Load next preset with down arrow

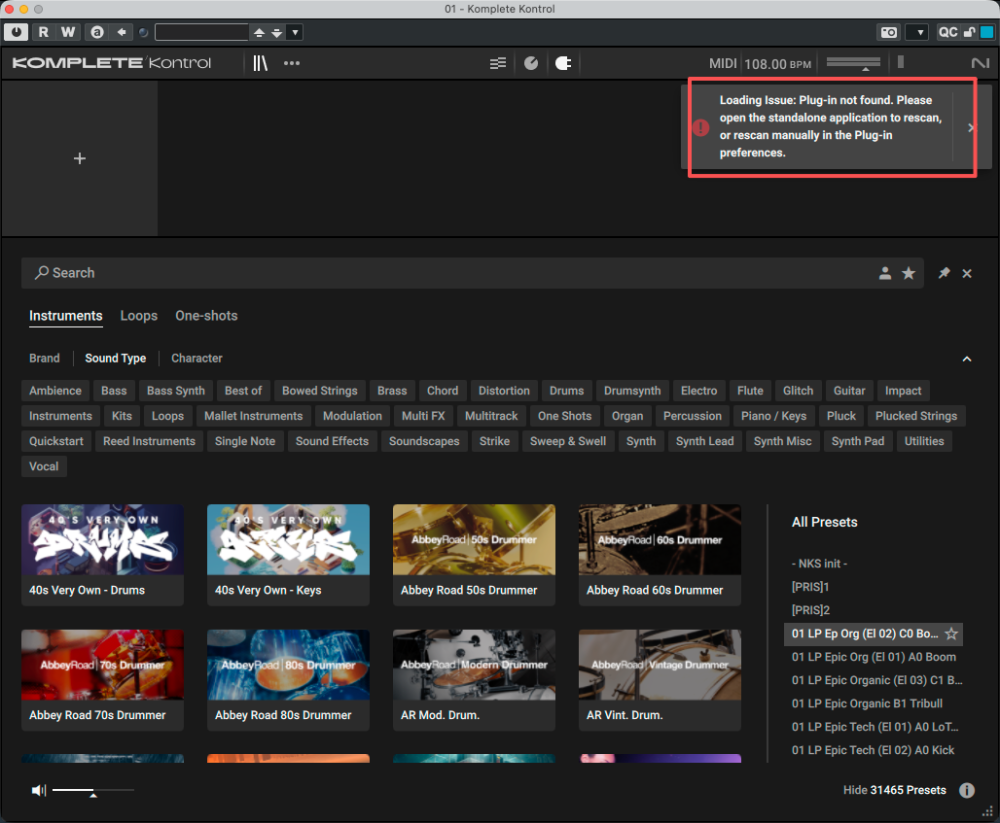click(277, 33)
